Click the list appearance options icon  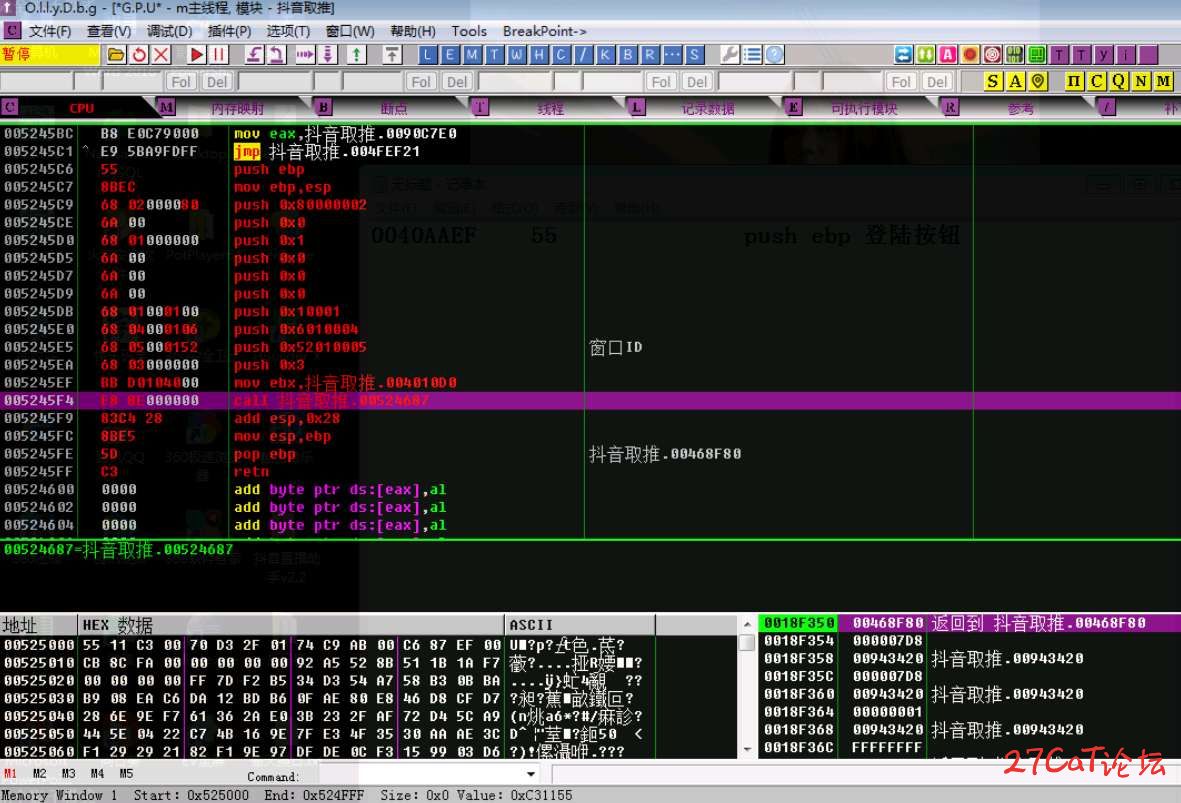pos(752,54)
